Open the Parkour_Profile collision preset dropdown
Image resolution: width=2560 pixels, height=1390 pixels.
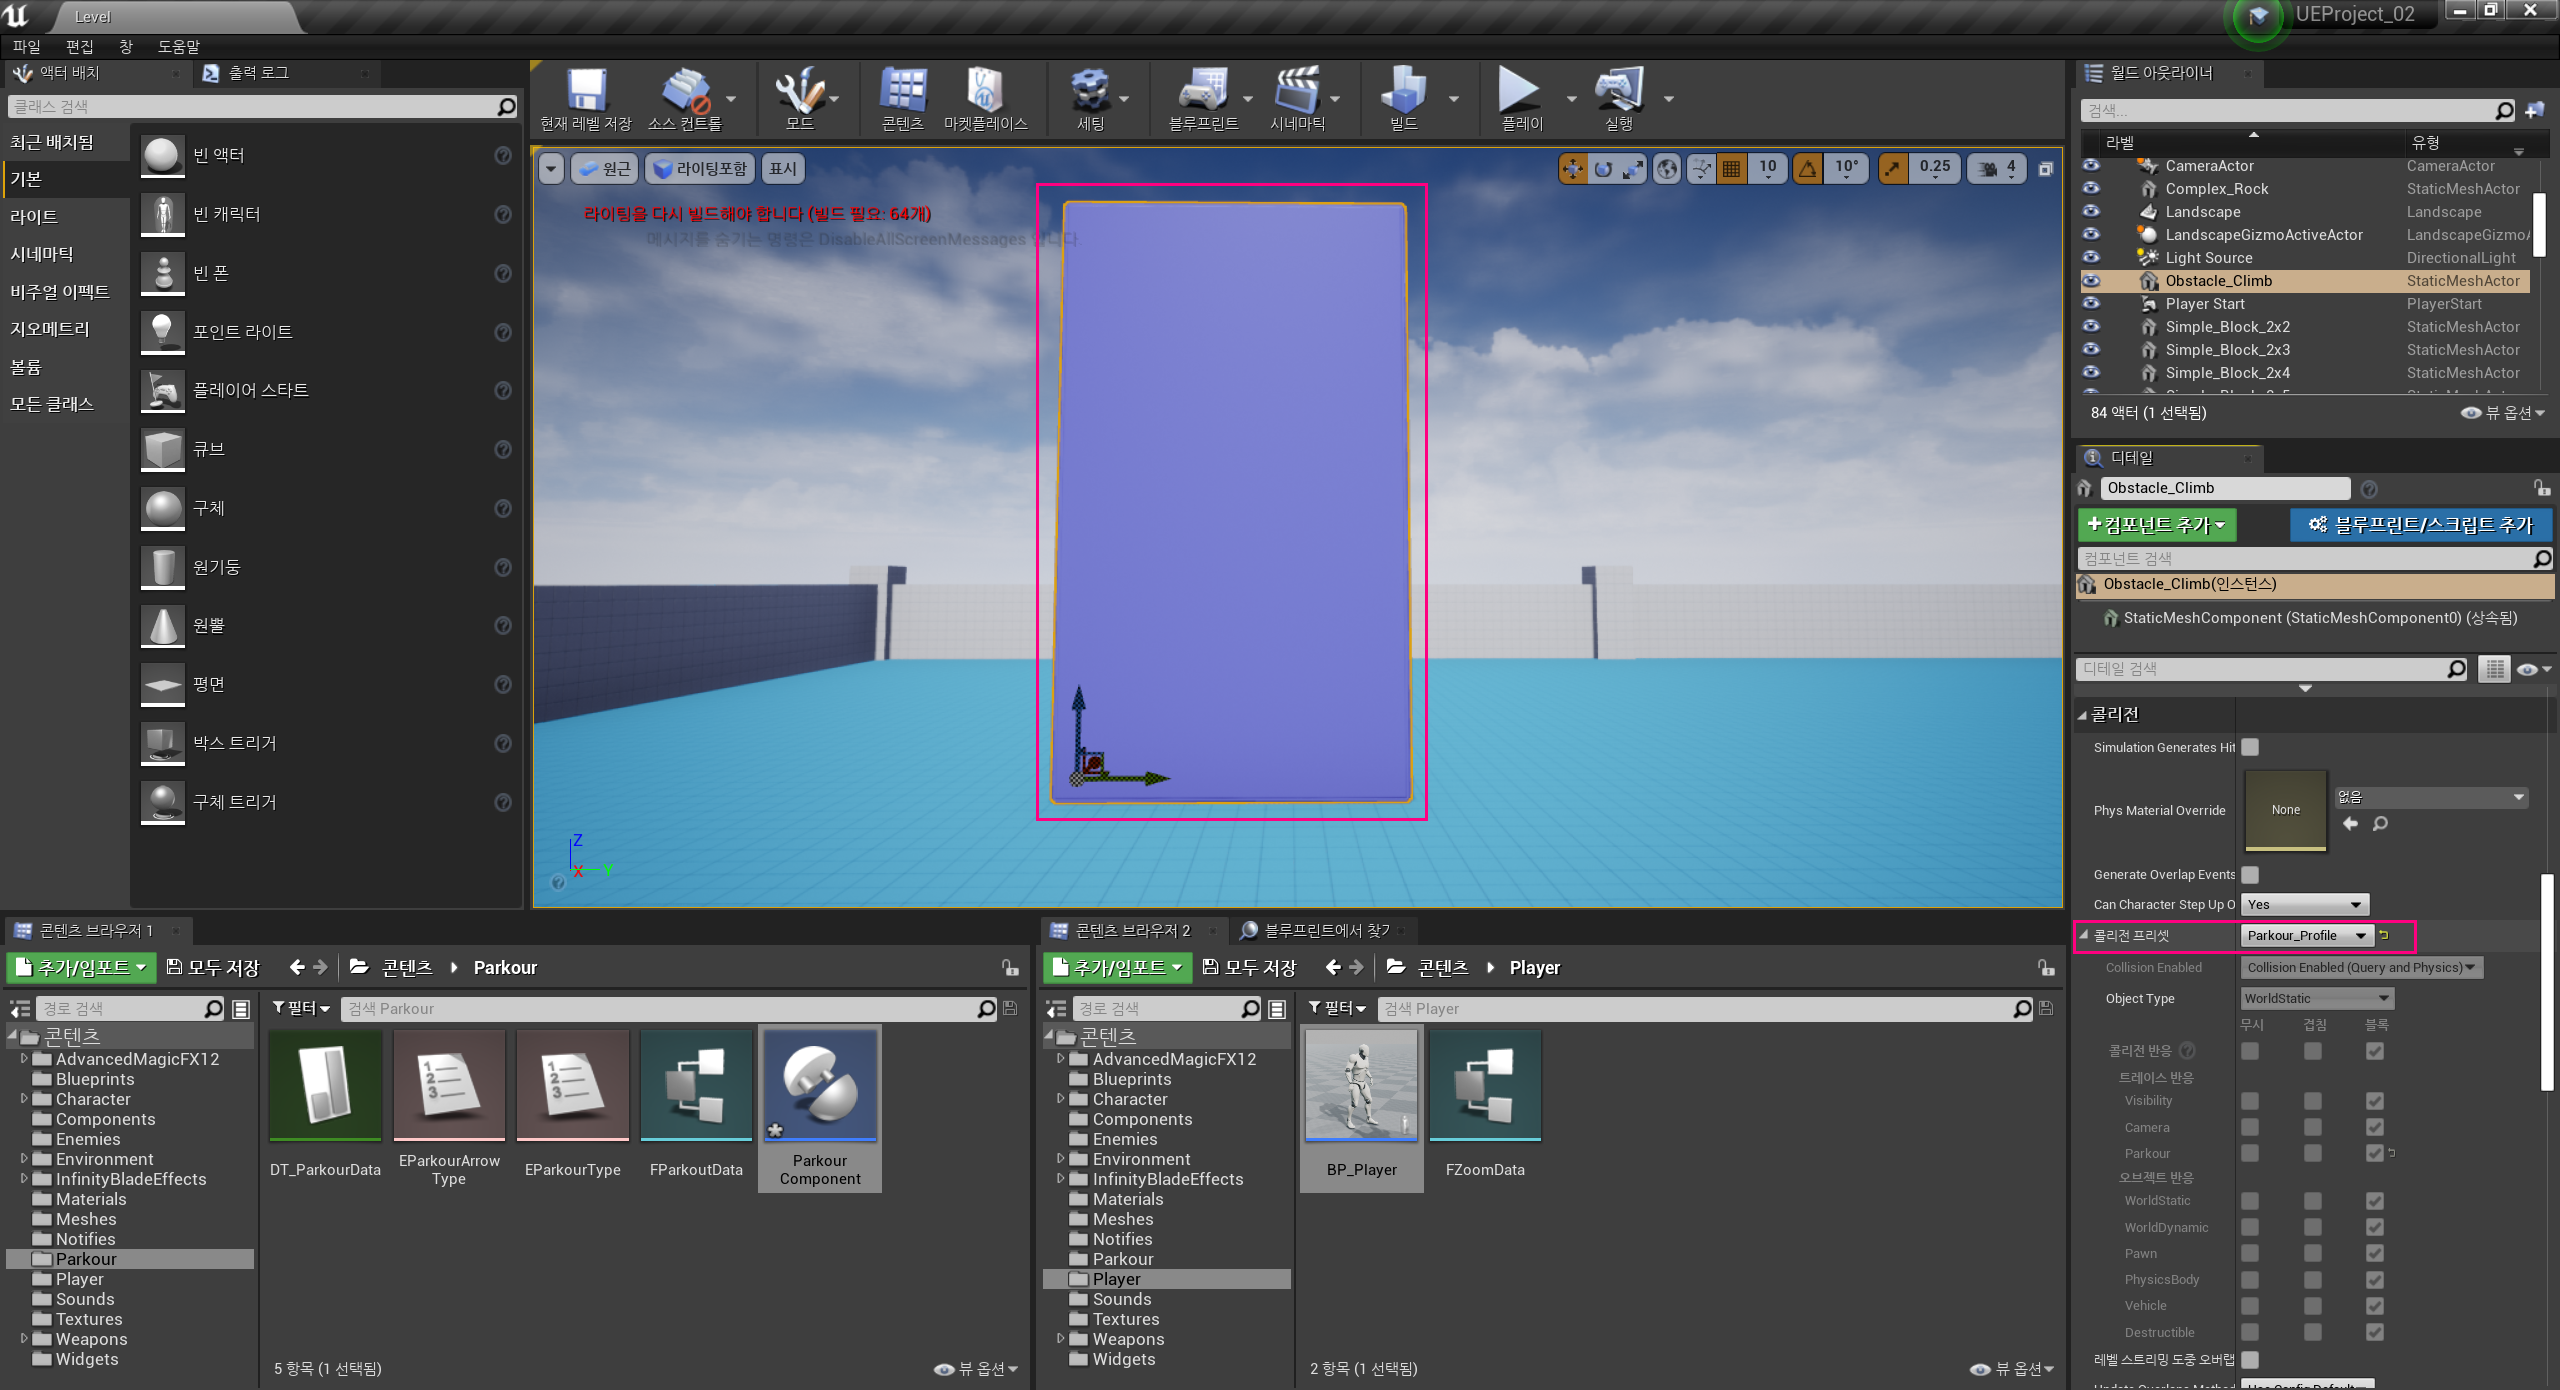tap(2305, 936)
